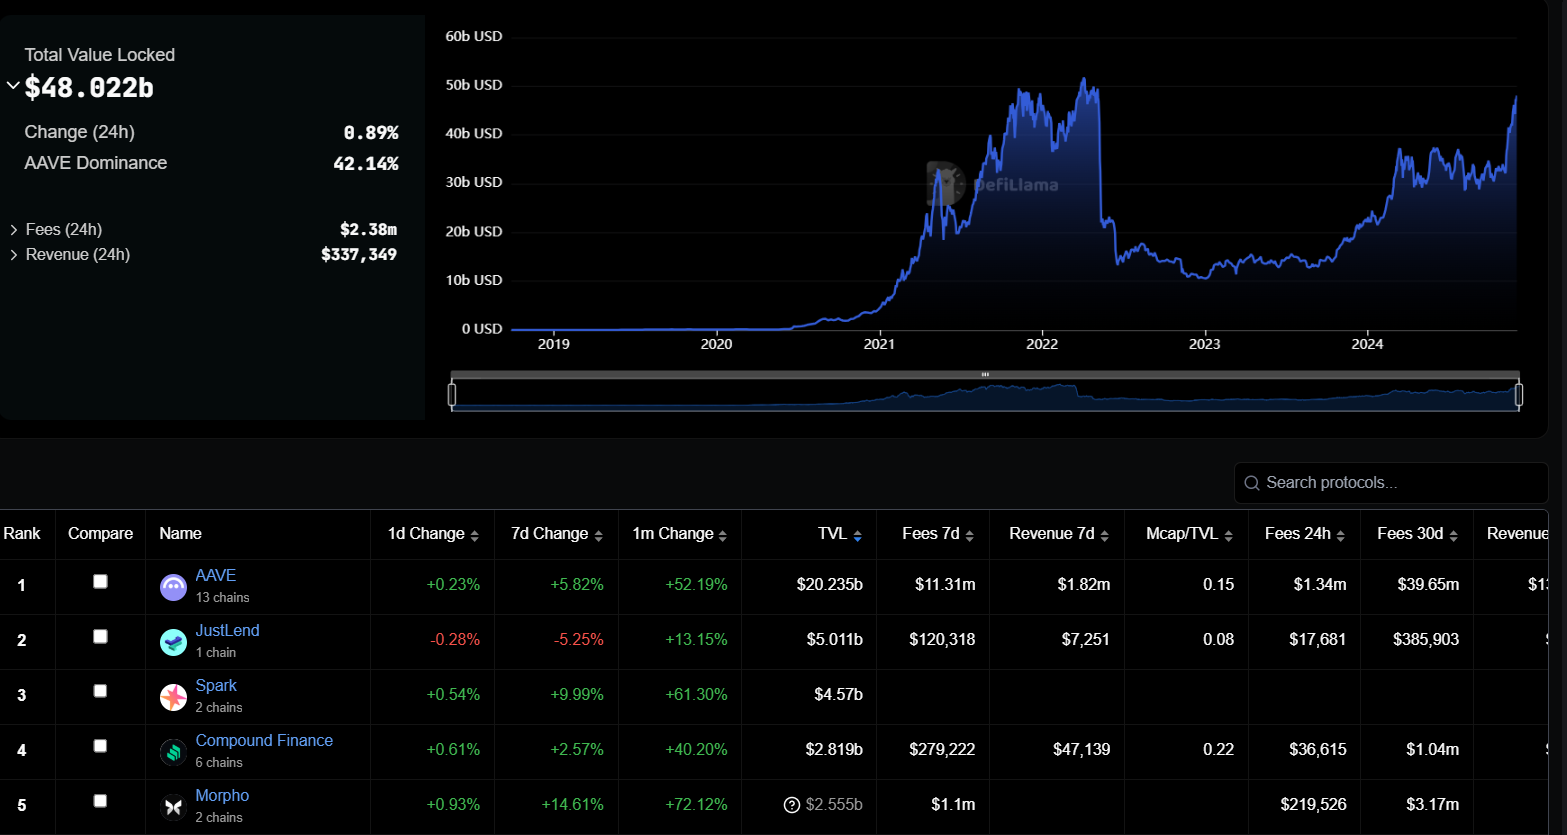Click the $1.1m fees 7d for Morpho
1567x835 pixels.
pyautogui.click(x=953, y=805)
